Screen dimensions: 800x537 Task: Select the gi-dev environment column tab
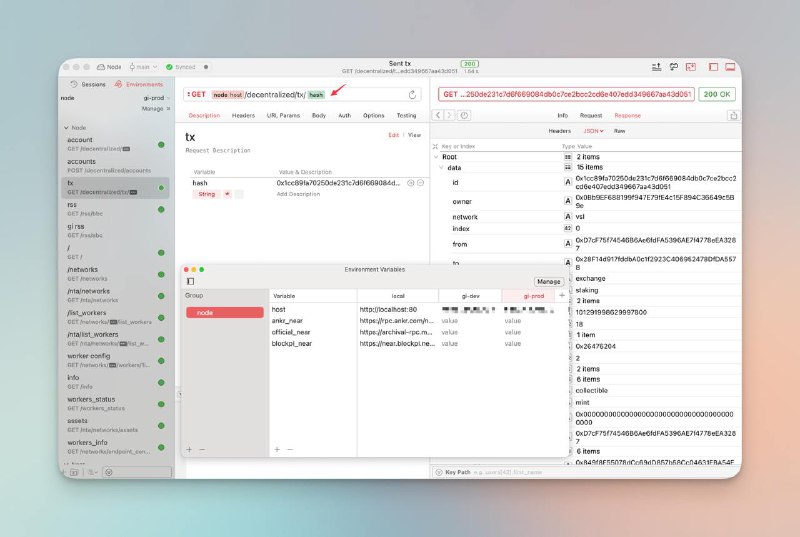(x=471, y=296)
